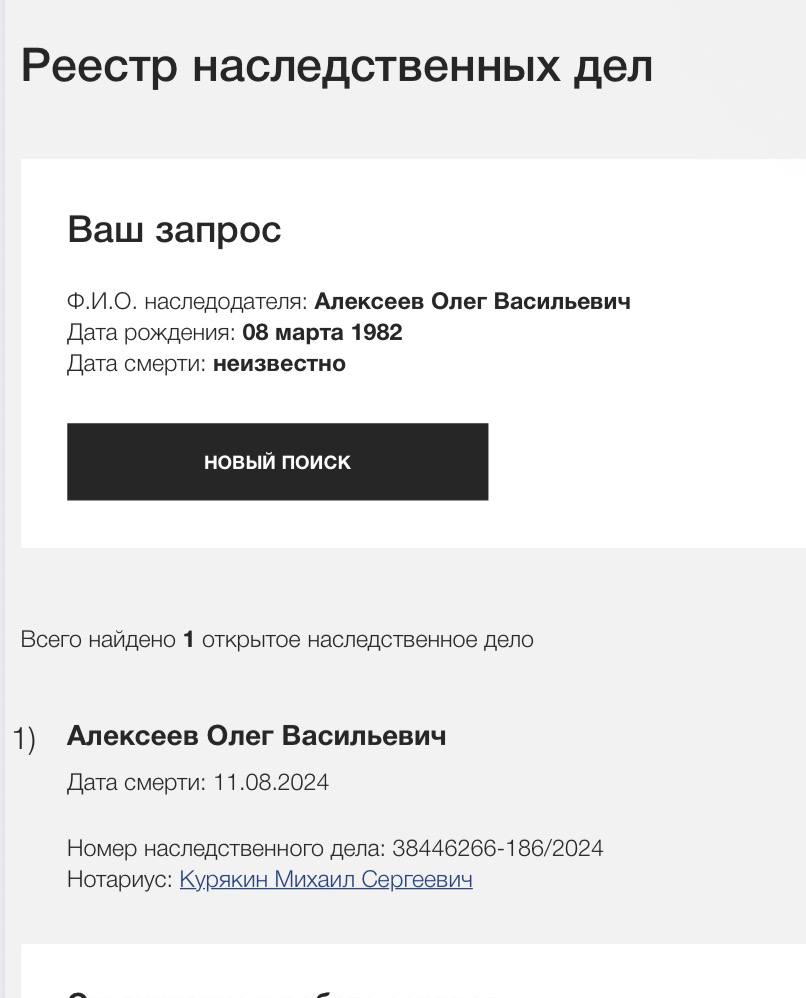This screenshot has width=806, height=998.
Task: Click the Номер наследственного дела label
Action: [x=226, y=849]
